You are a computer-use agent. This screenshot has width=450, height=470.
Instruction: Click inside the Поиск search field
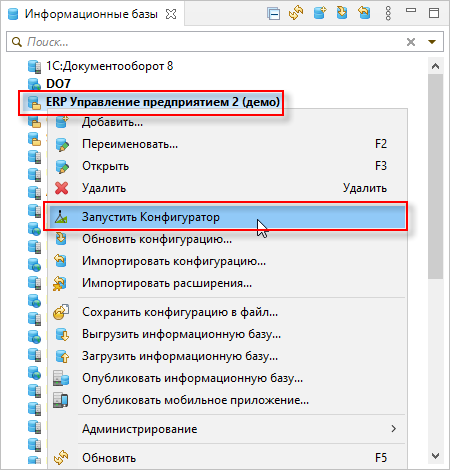pyautogui.click(x=213, y=42)
